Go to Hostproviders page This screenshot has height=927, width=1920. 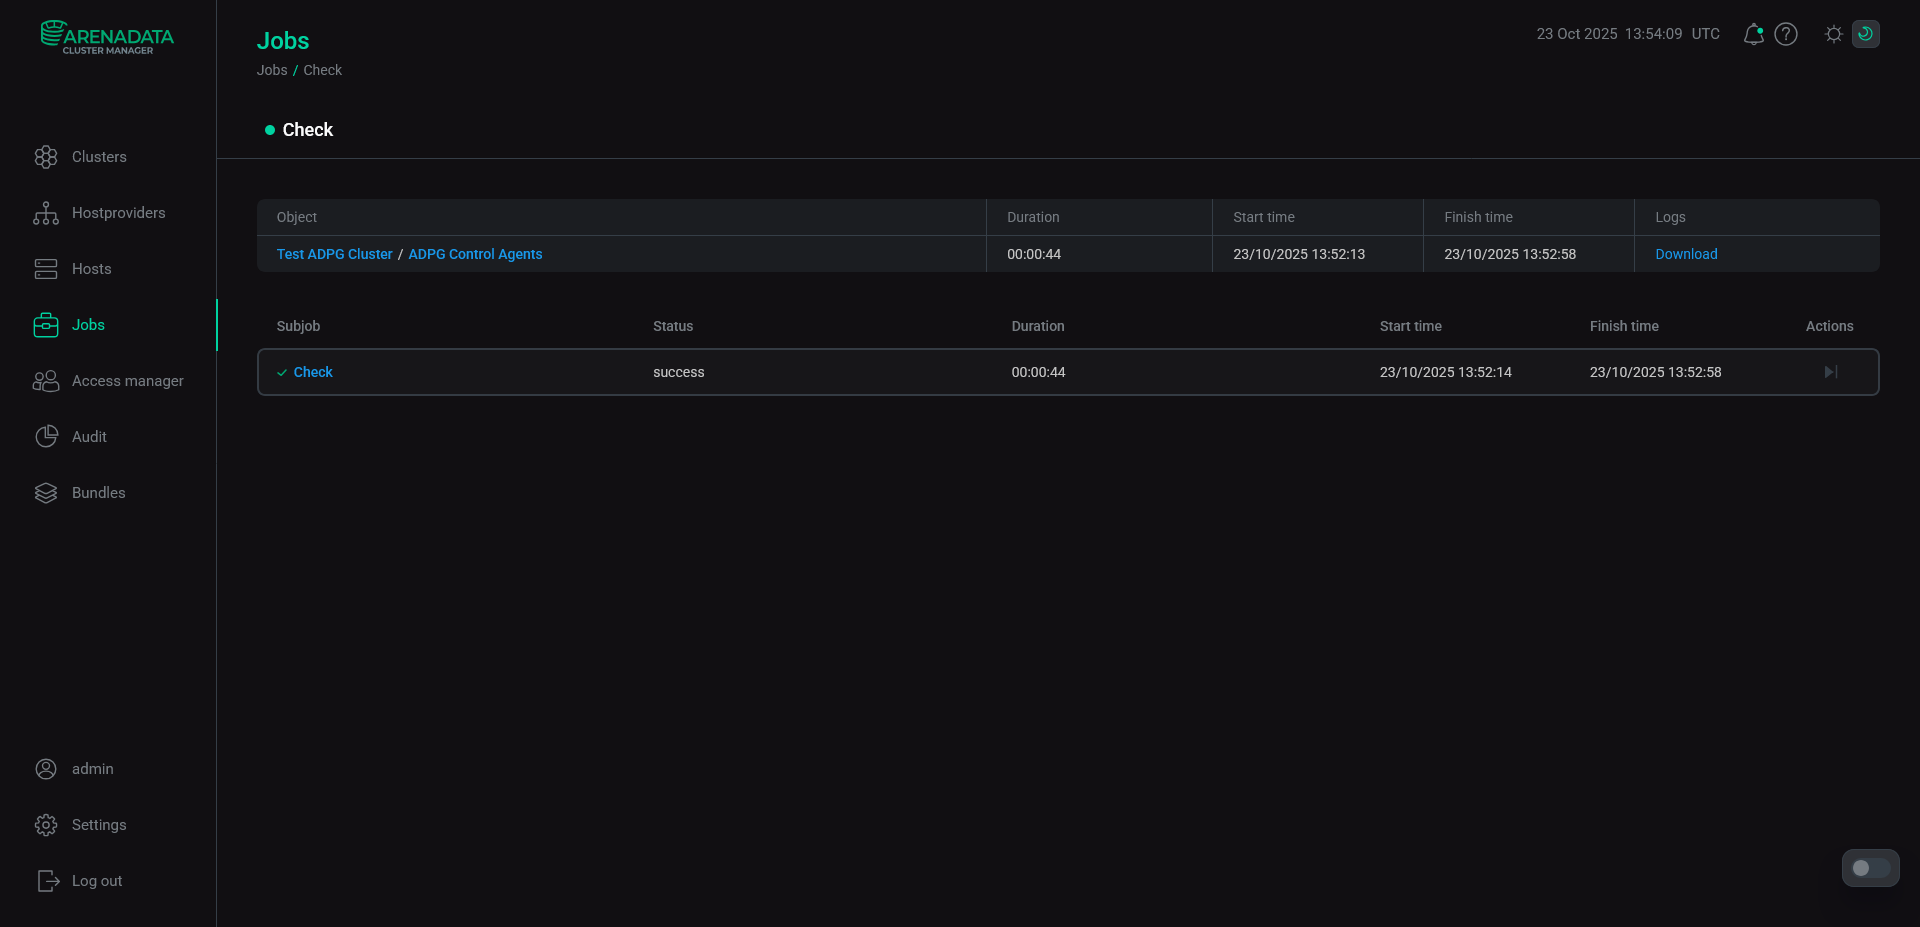point(118,213)
